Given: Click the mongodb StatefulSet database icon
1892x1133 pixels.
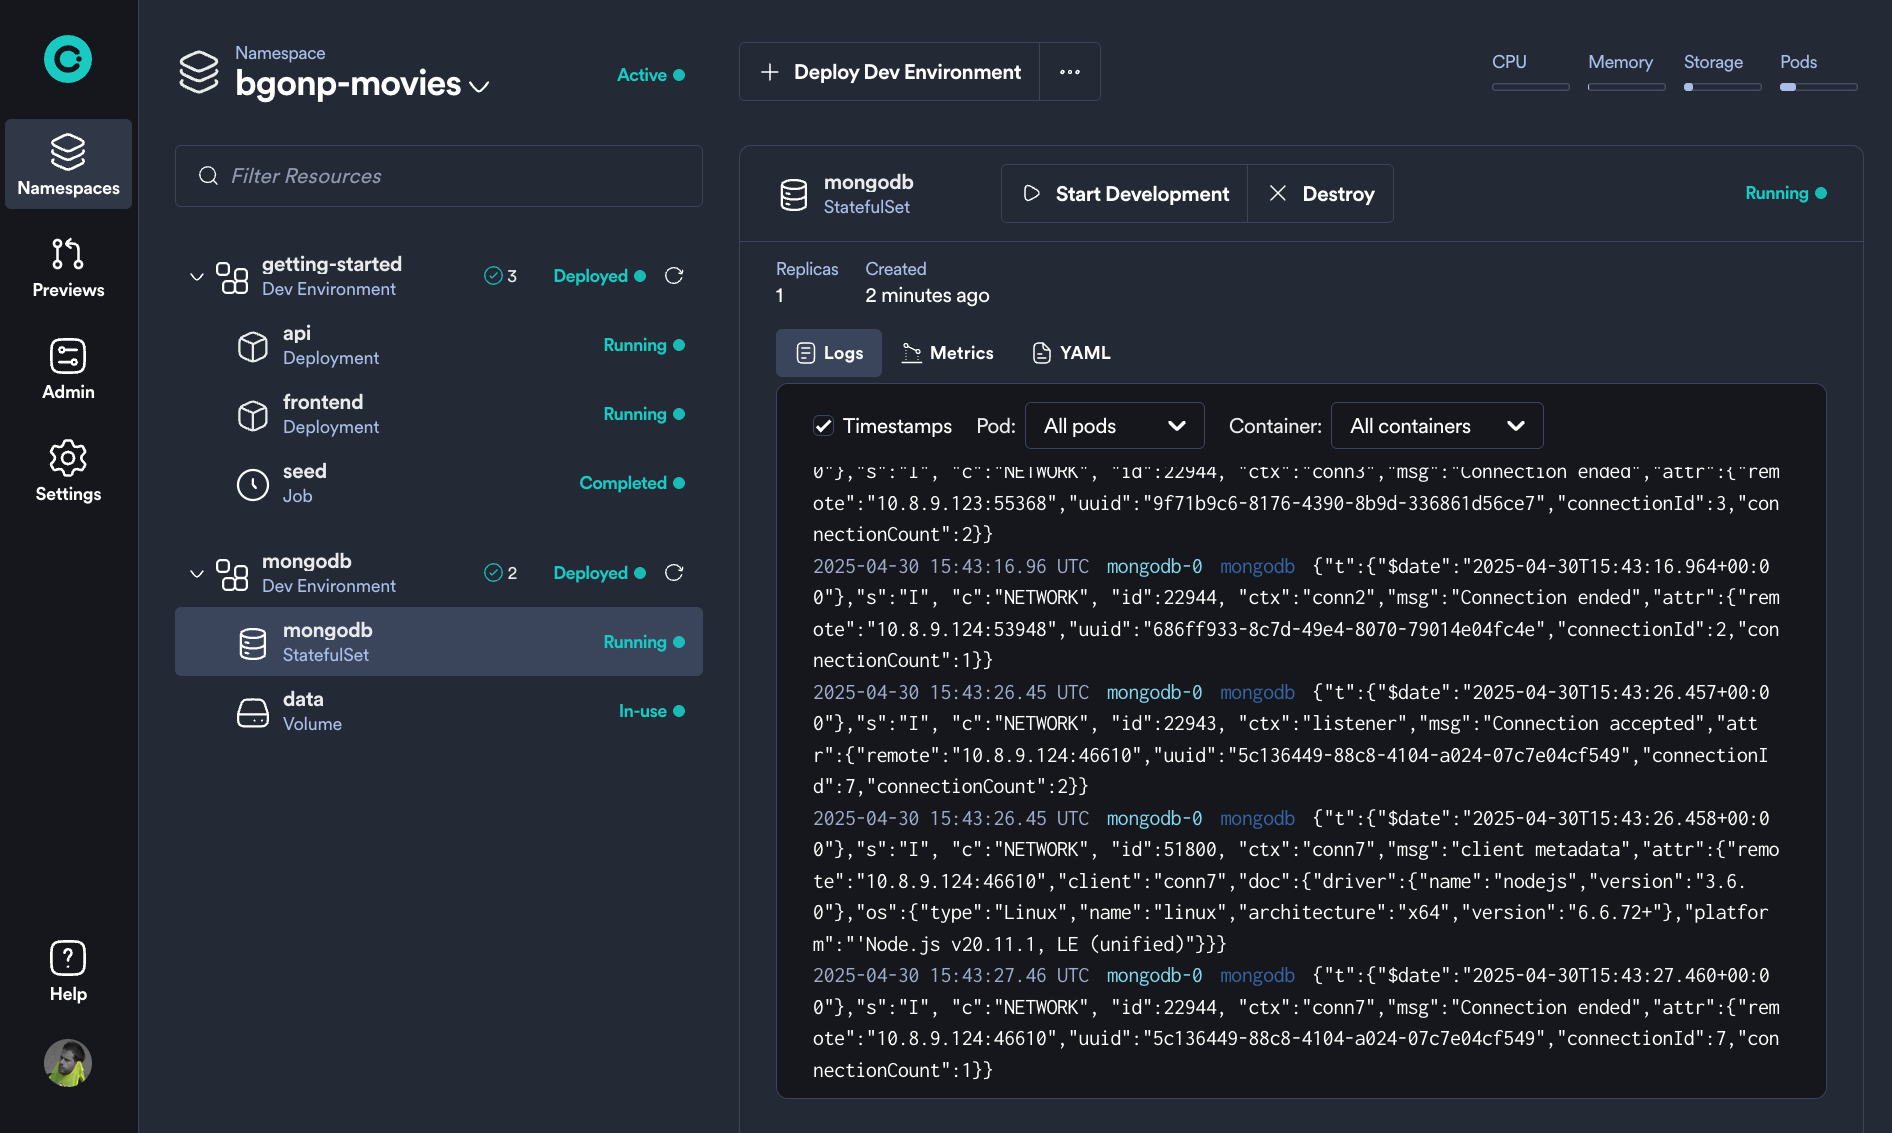Looking at the screenshot, I should 253,642.
